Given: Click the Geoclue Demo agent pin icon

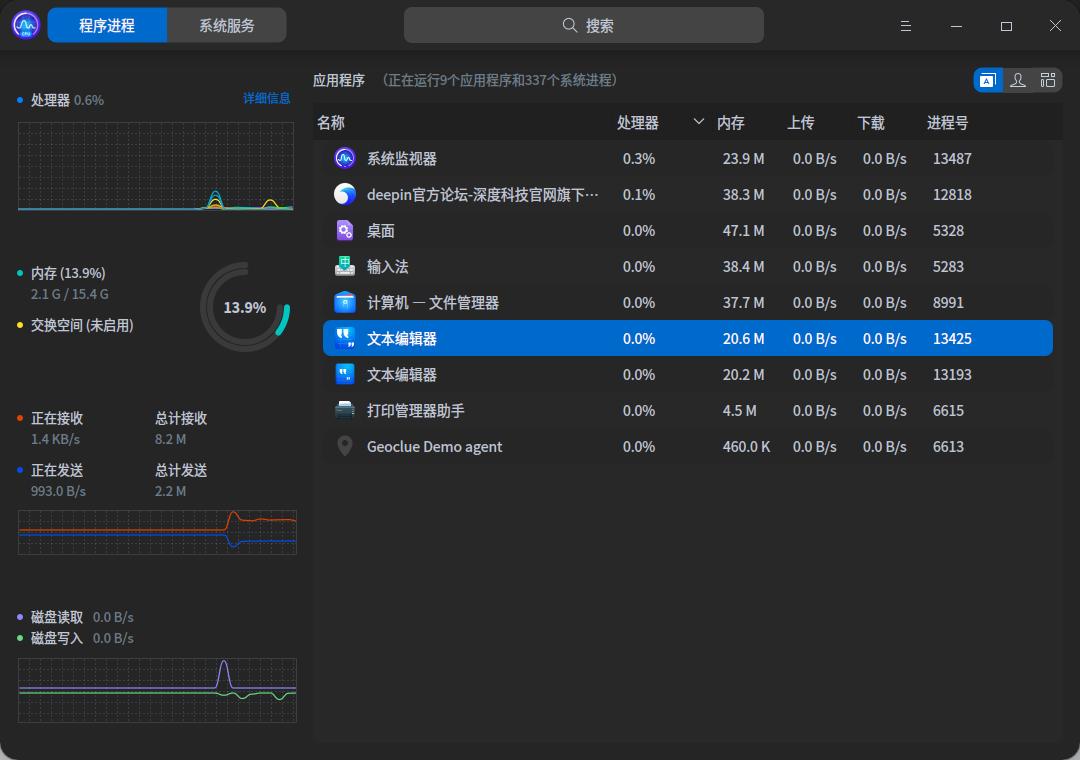Looking at the screenshot, I should [x=344, y=446].
